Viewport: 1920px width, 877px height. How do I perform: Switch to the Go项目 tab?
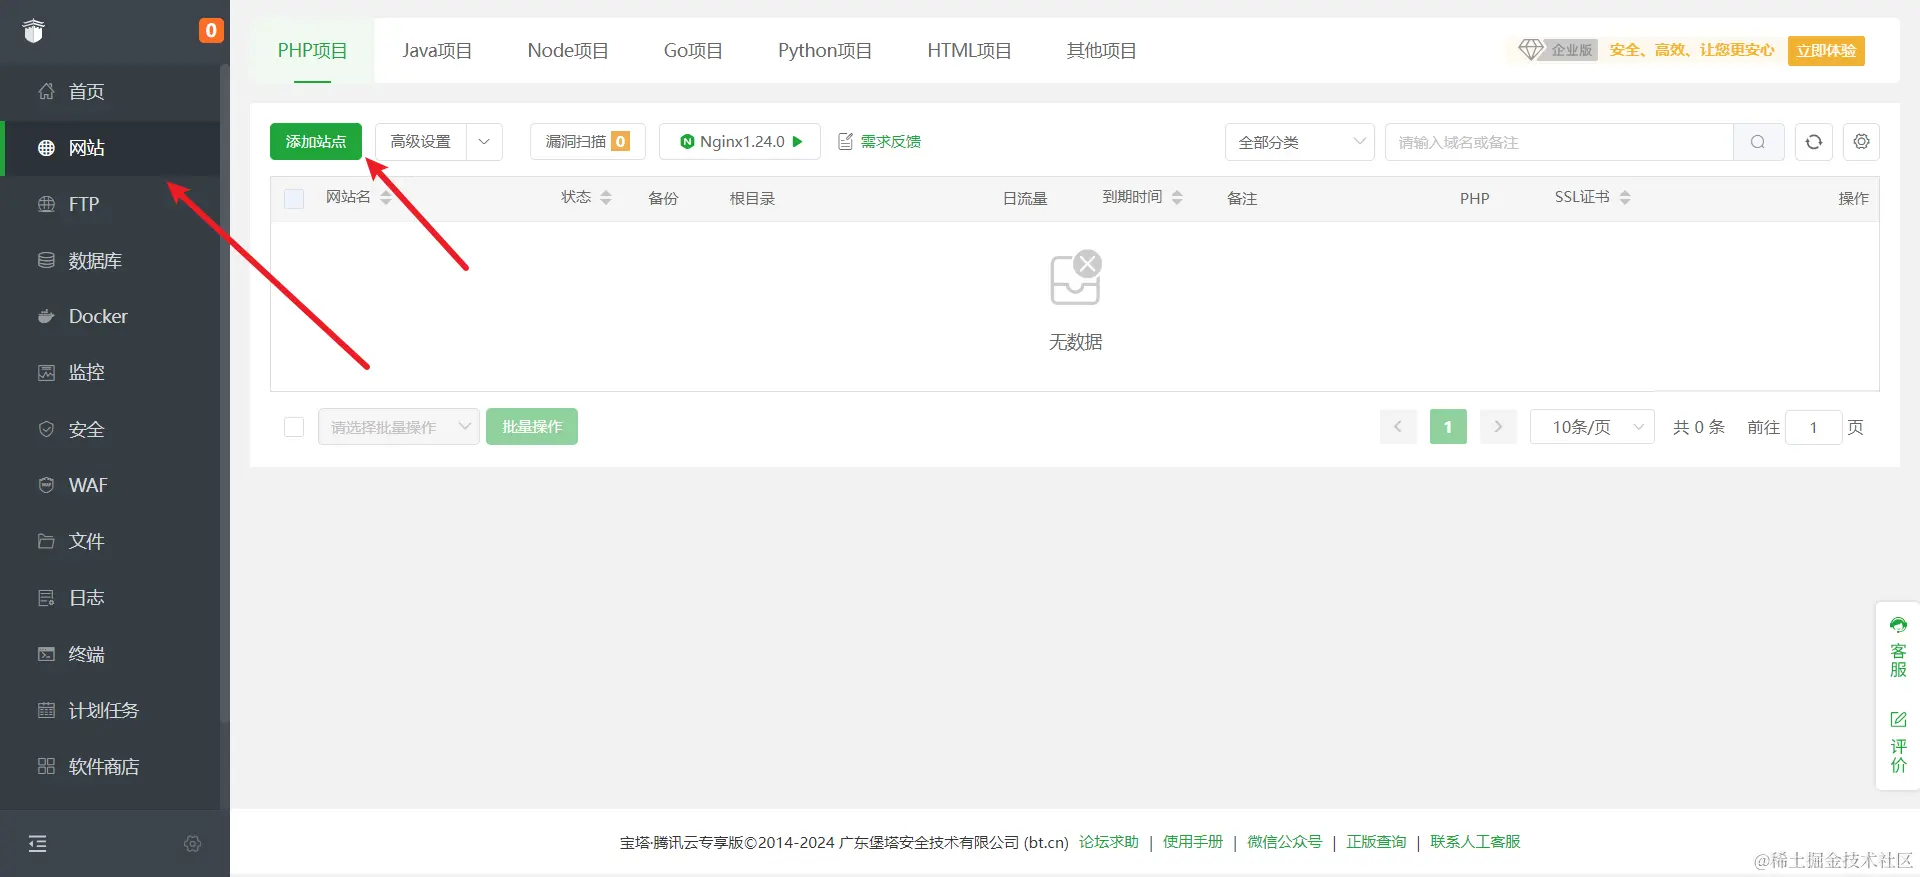693,50
